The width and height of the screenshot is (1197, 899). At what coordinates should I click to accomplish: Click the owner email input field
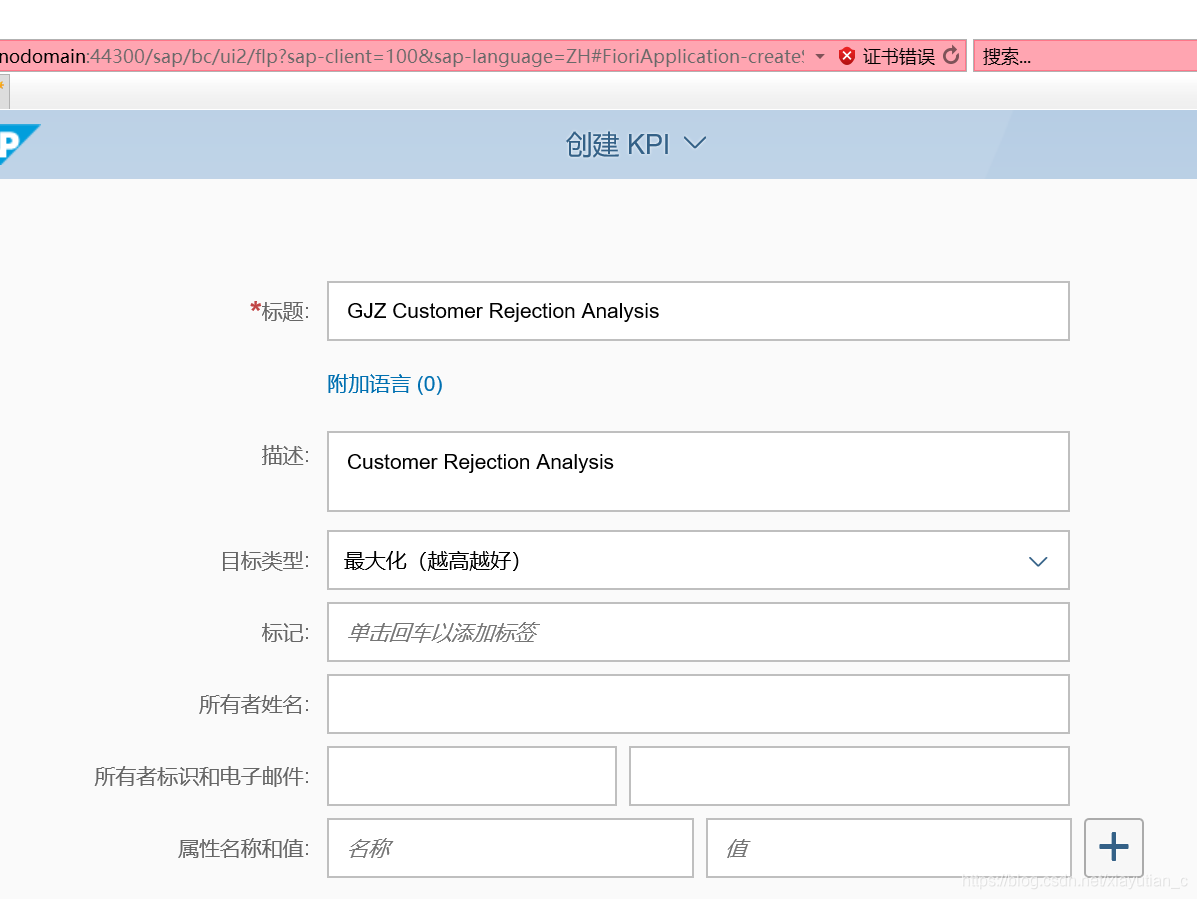click(x=849, y=776)
